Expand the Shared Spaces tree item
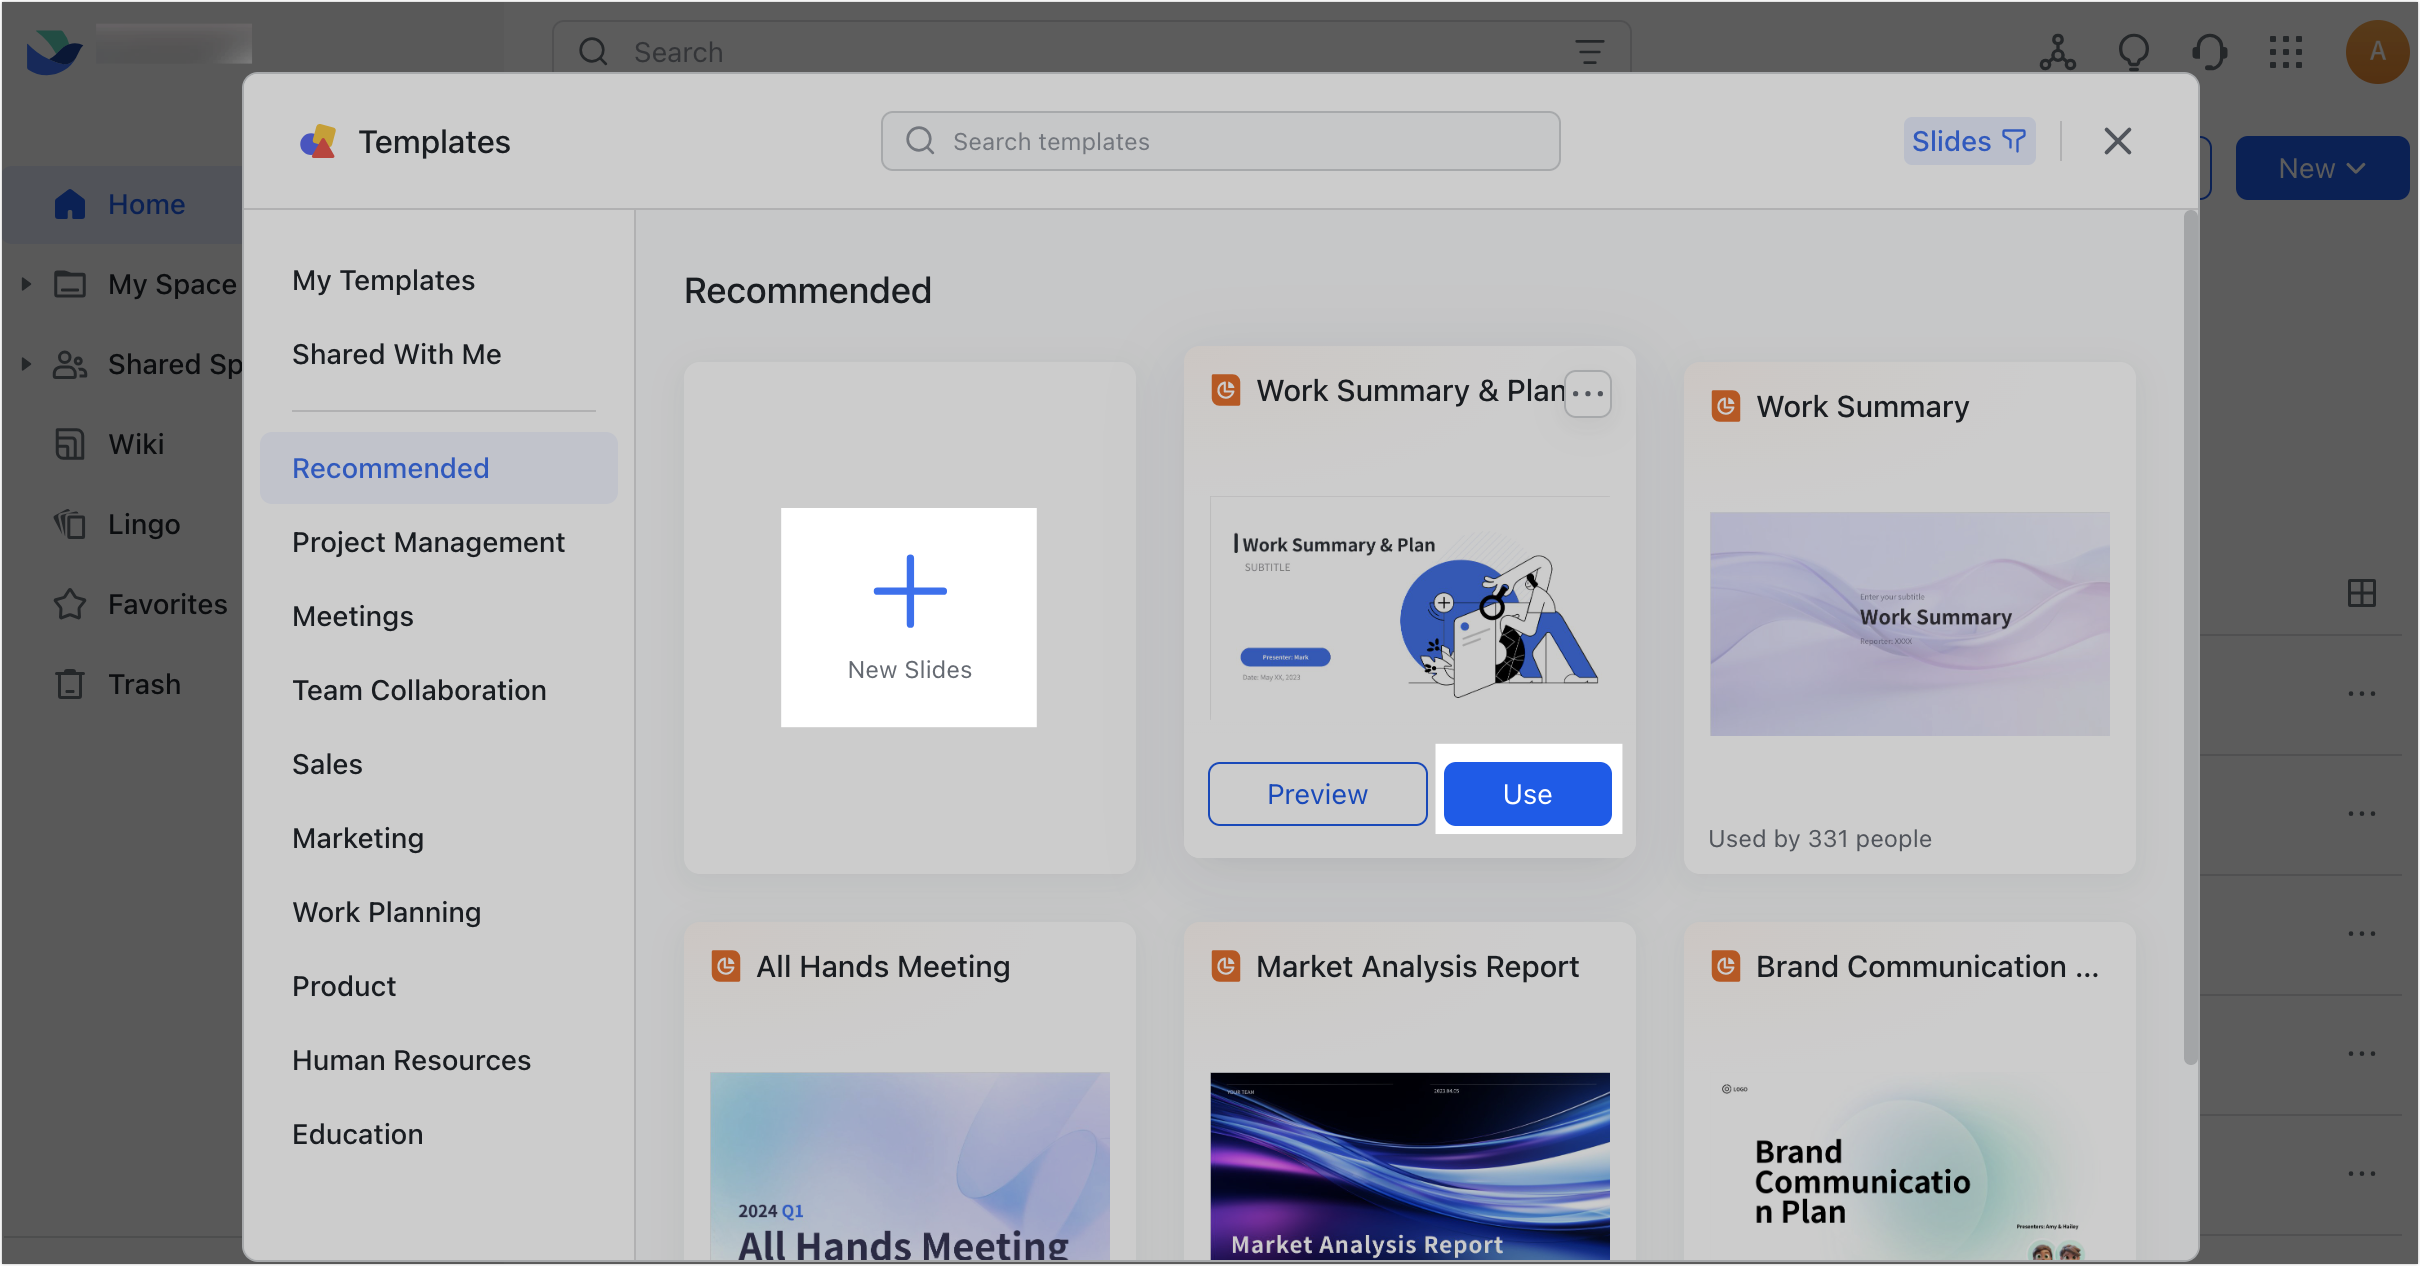Screen dimensions: 2420x1266 tap(26, 364)
